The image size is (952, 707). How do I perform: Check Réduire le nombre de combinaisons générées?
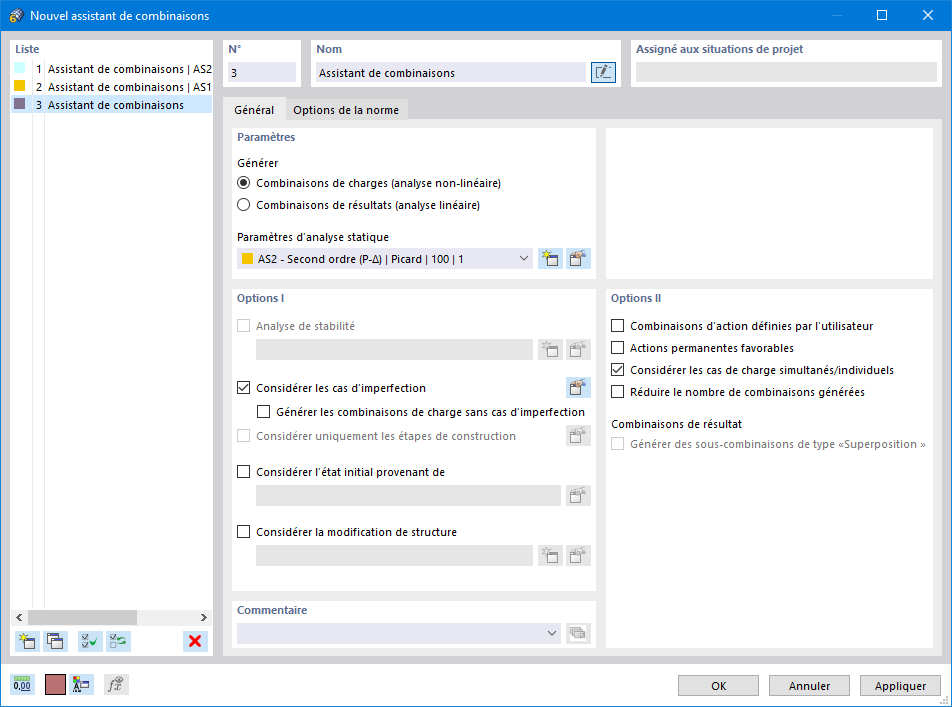point(617,392)
